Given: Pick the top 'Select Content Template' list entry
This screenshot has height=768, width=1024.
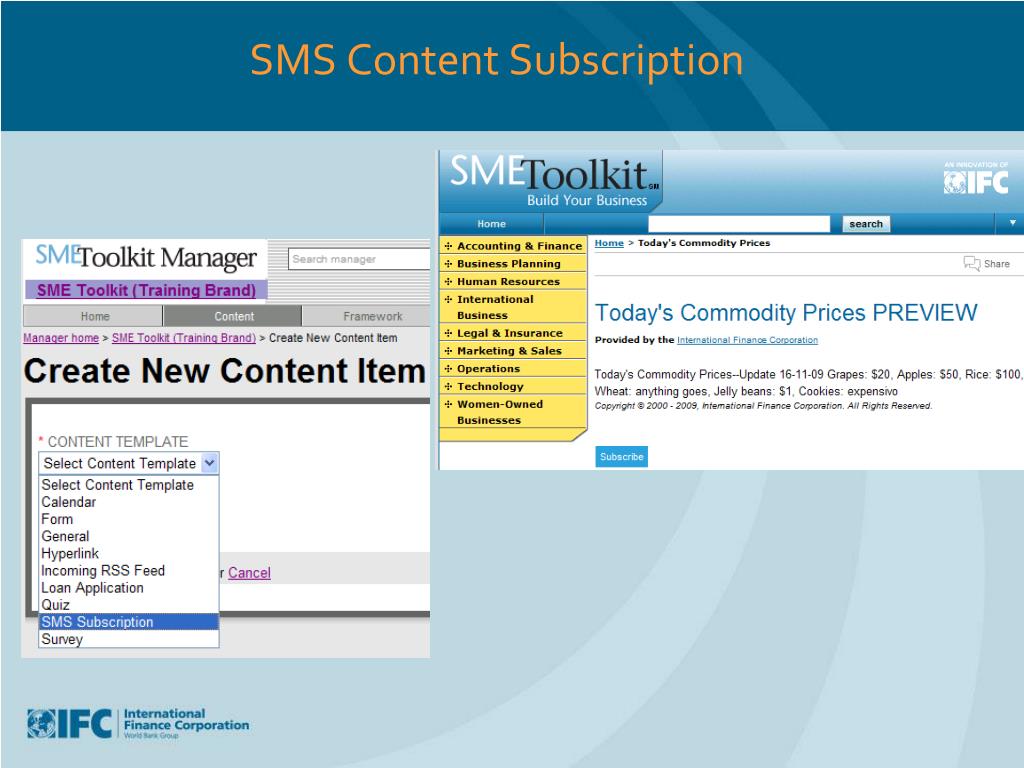Looking at the screenshot, I should (118, 485).
